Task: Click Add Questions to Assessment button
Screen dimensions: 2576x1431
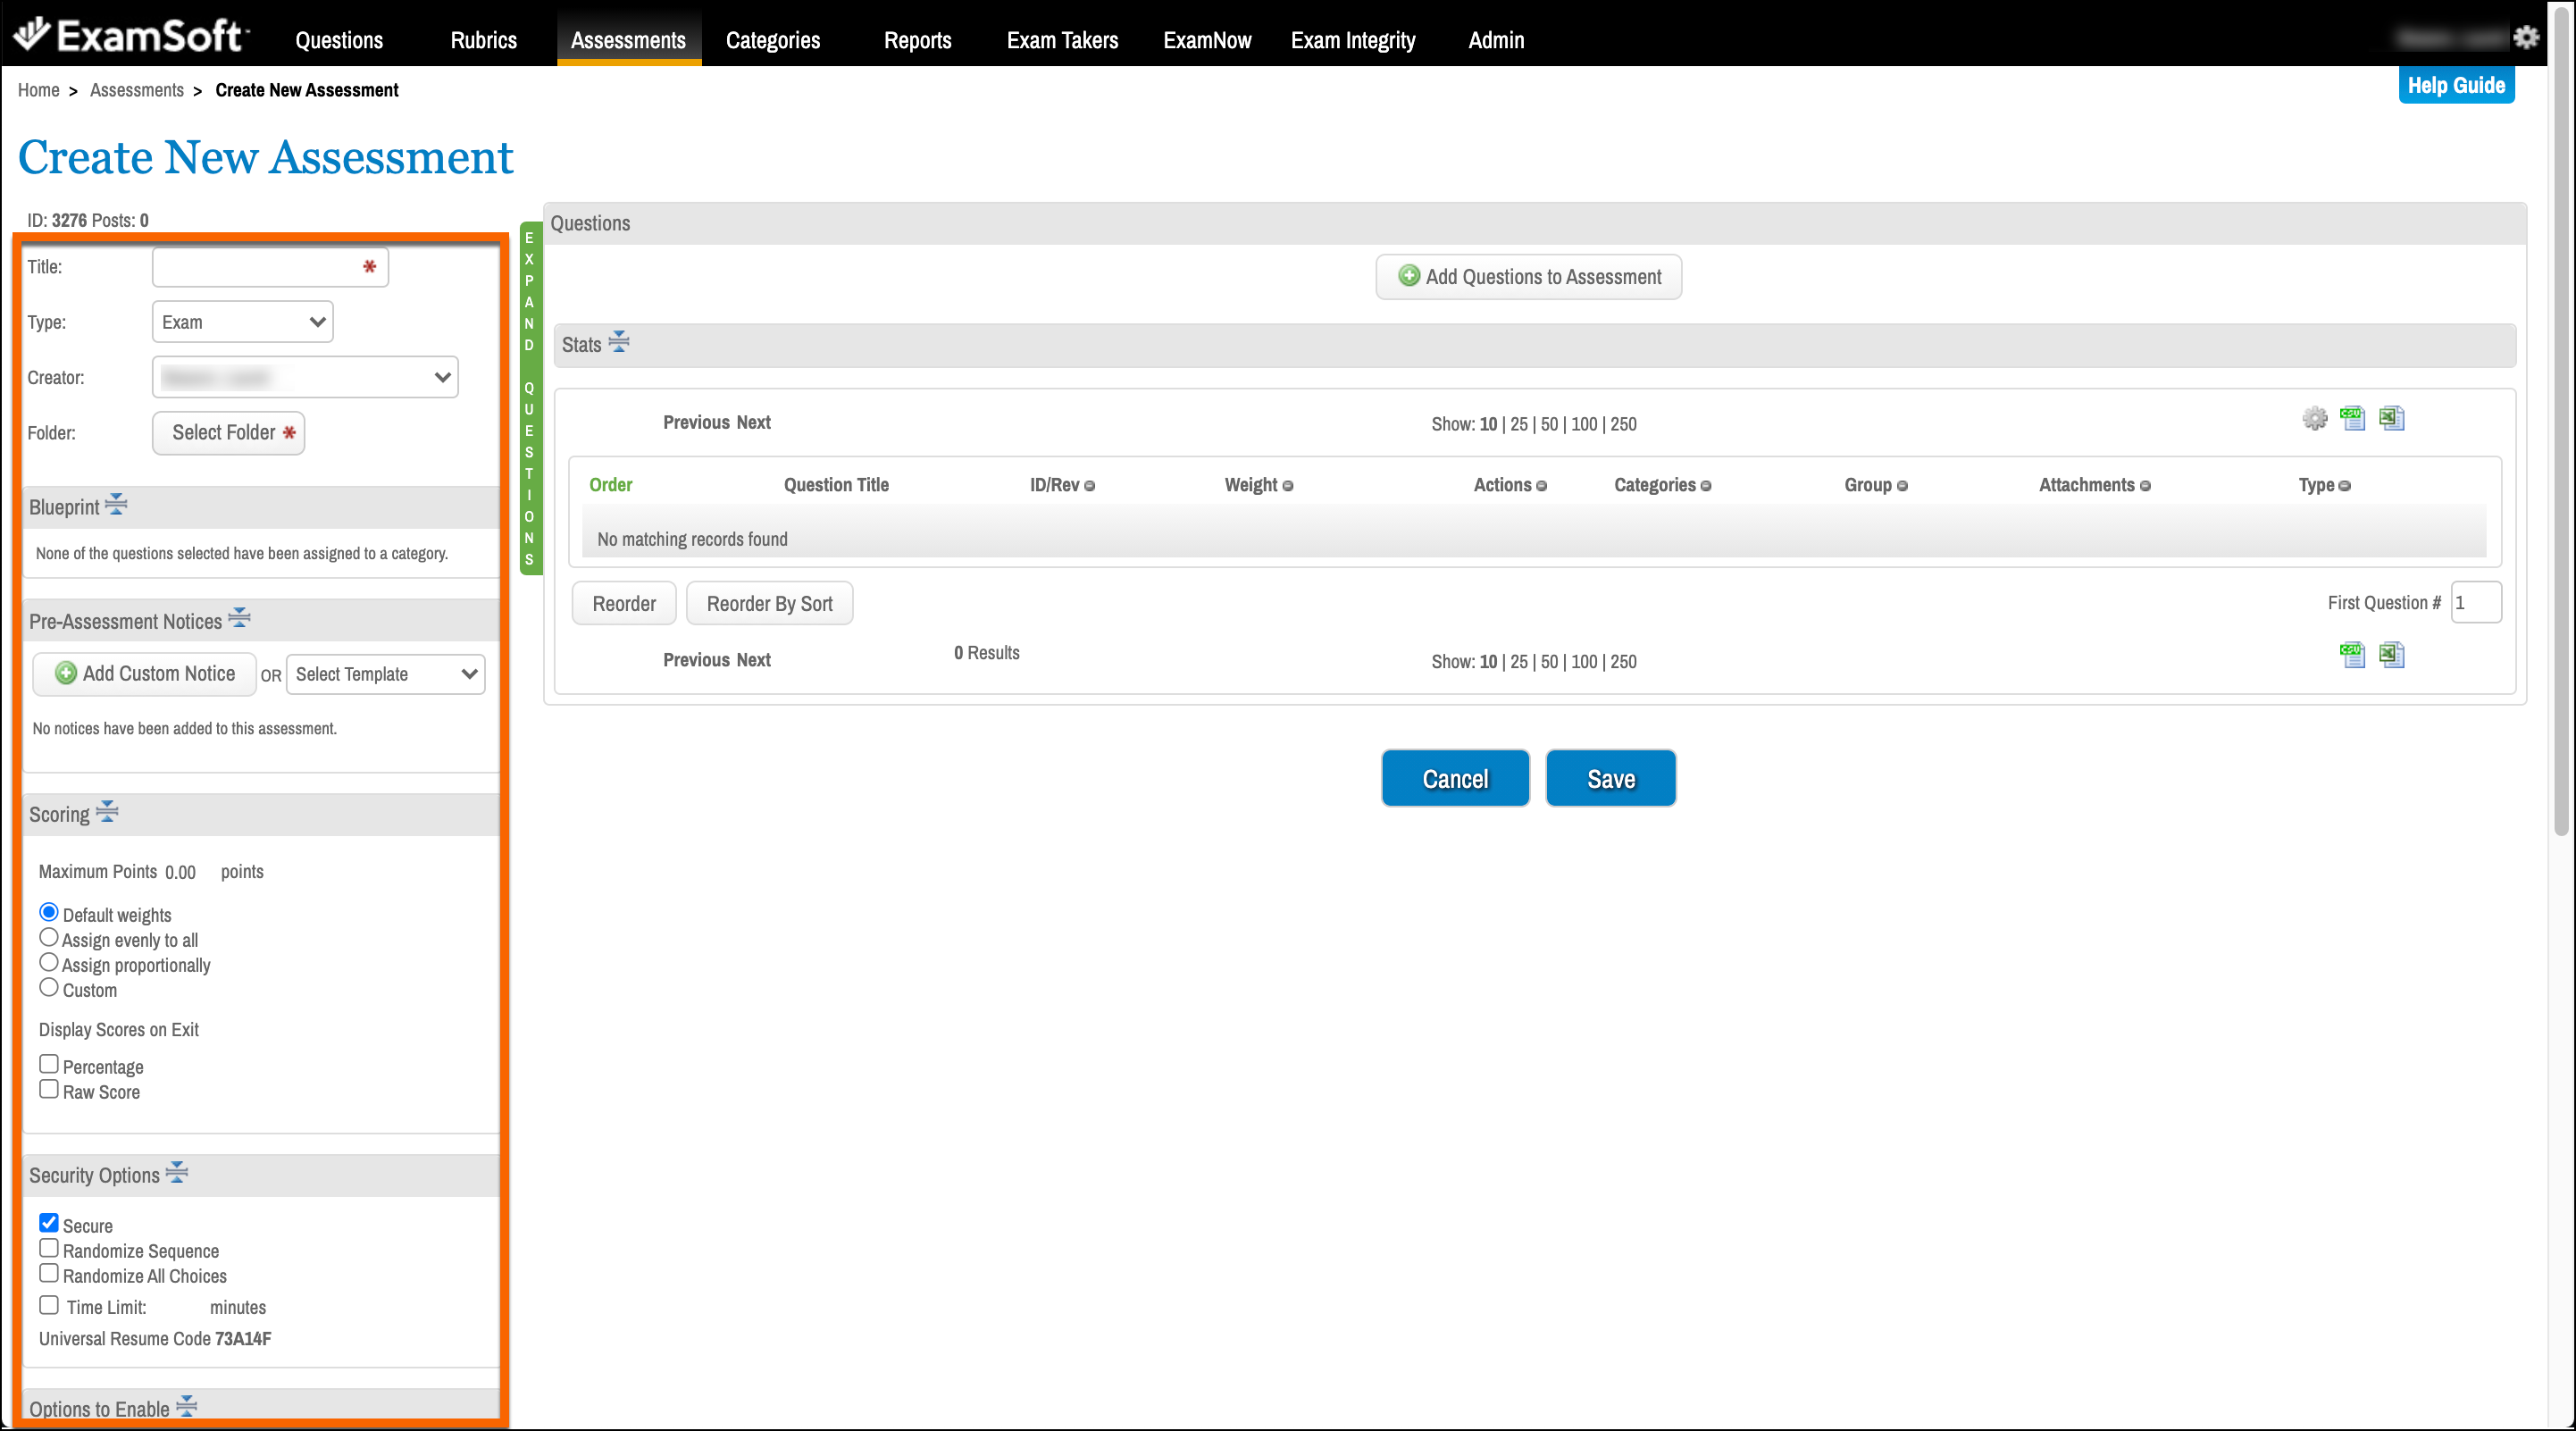Action: click(x=1528, y=276)
